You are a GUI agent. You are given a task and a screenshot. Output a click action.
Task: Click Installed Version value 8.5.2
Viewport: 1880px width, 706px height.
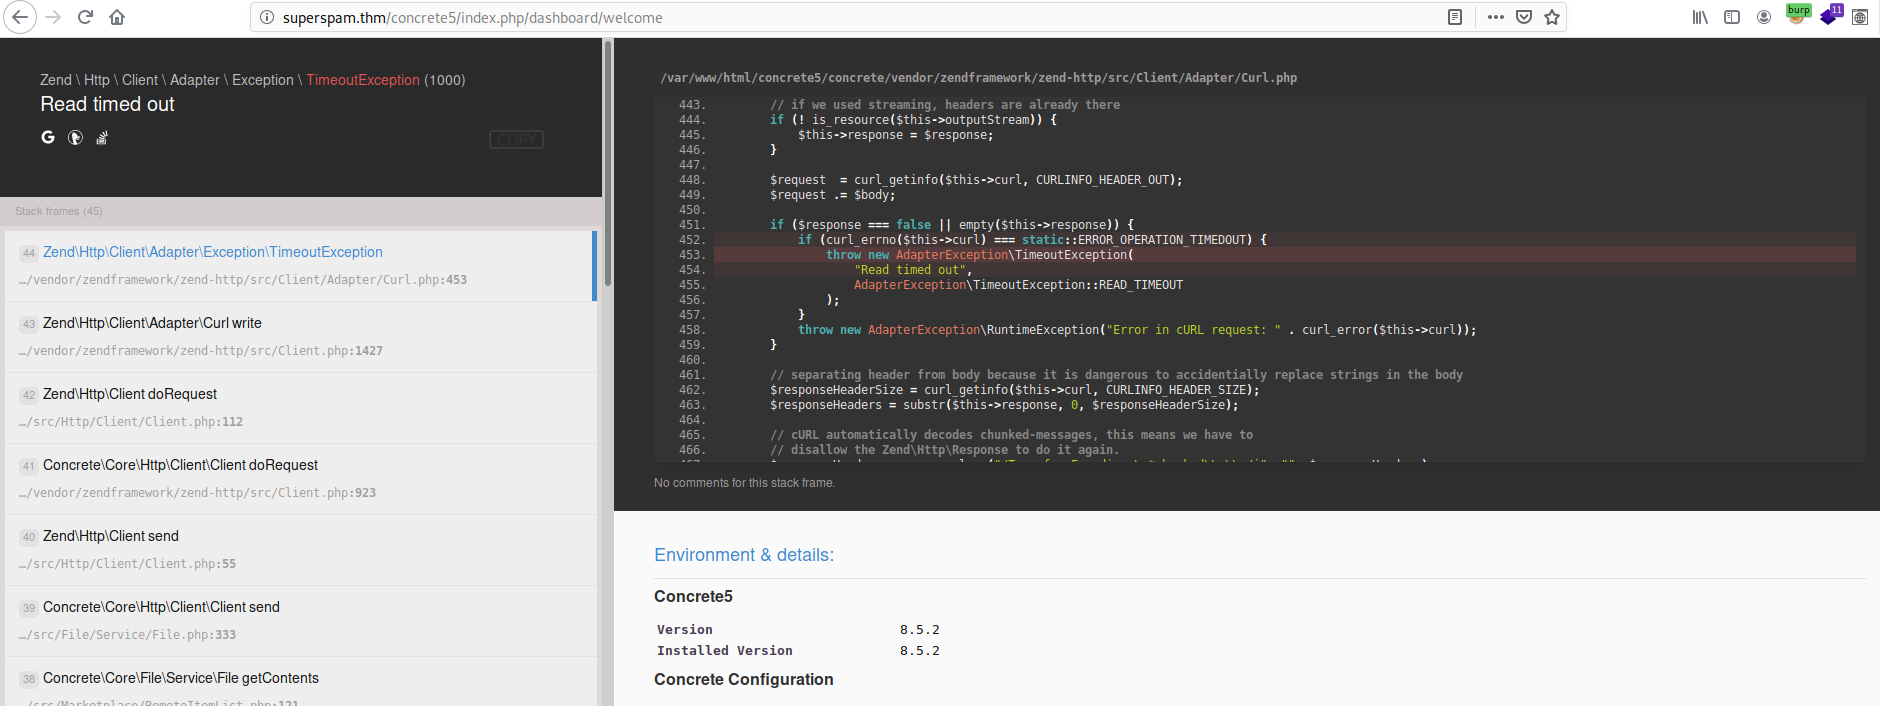[x=919, y=651]
